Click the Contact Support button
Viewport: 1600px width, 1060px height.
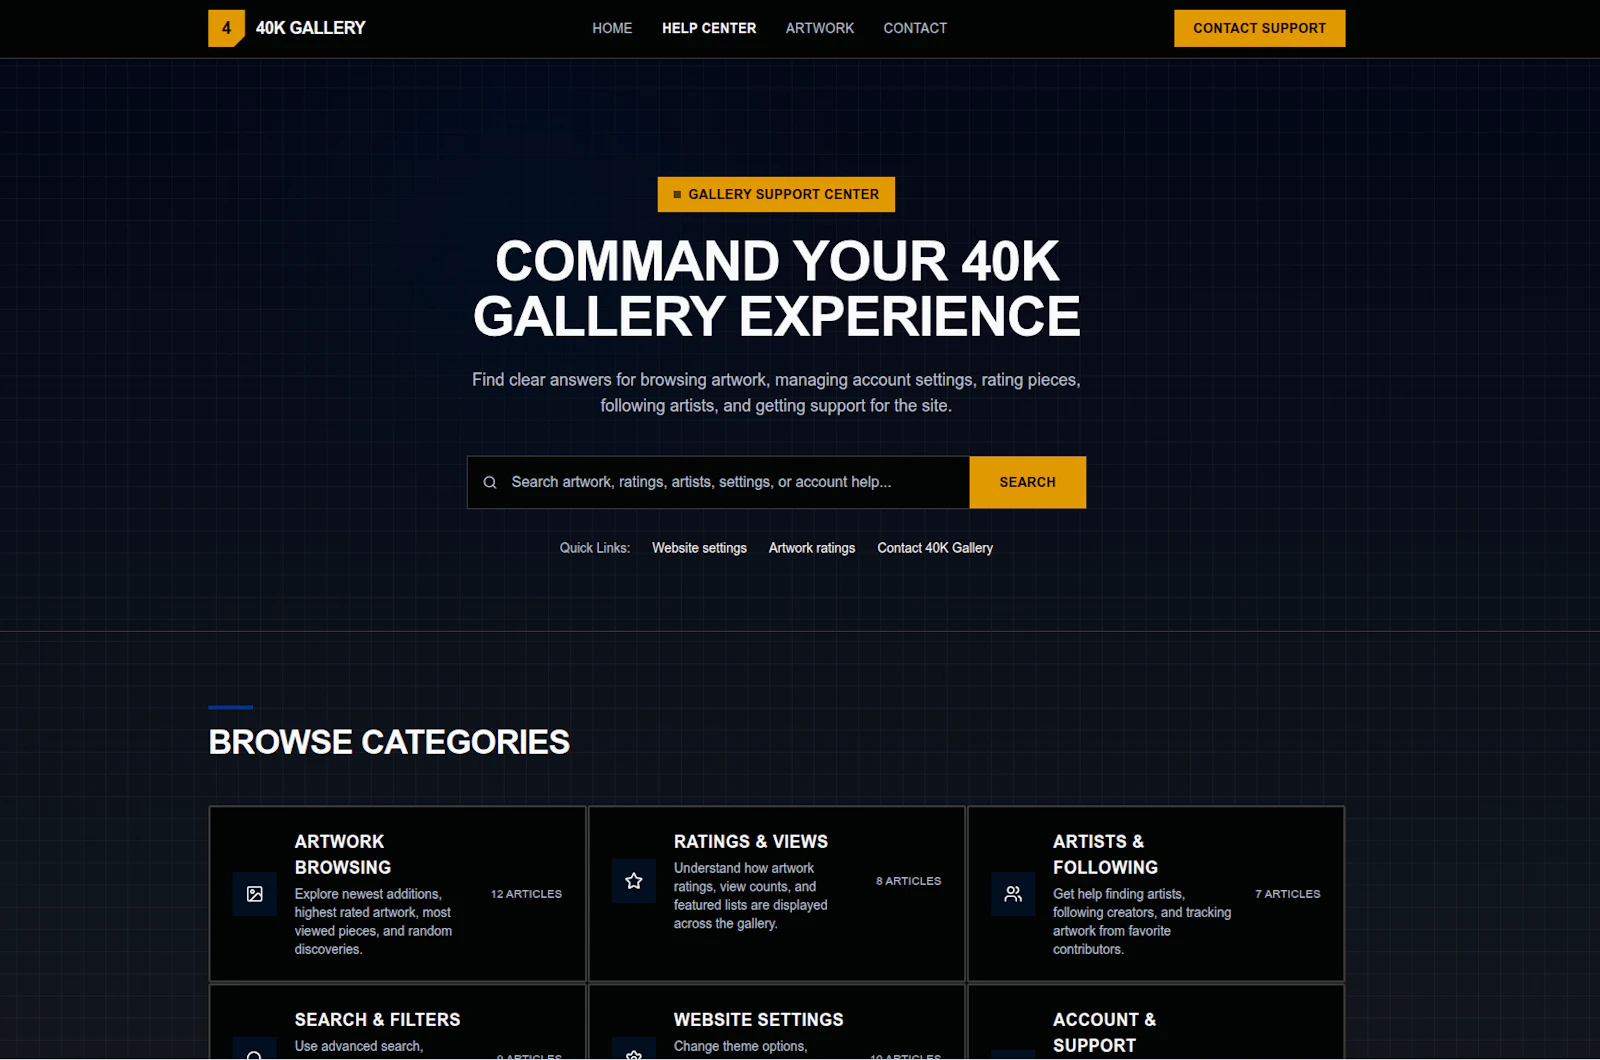1259,28
